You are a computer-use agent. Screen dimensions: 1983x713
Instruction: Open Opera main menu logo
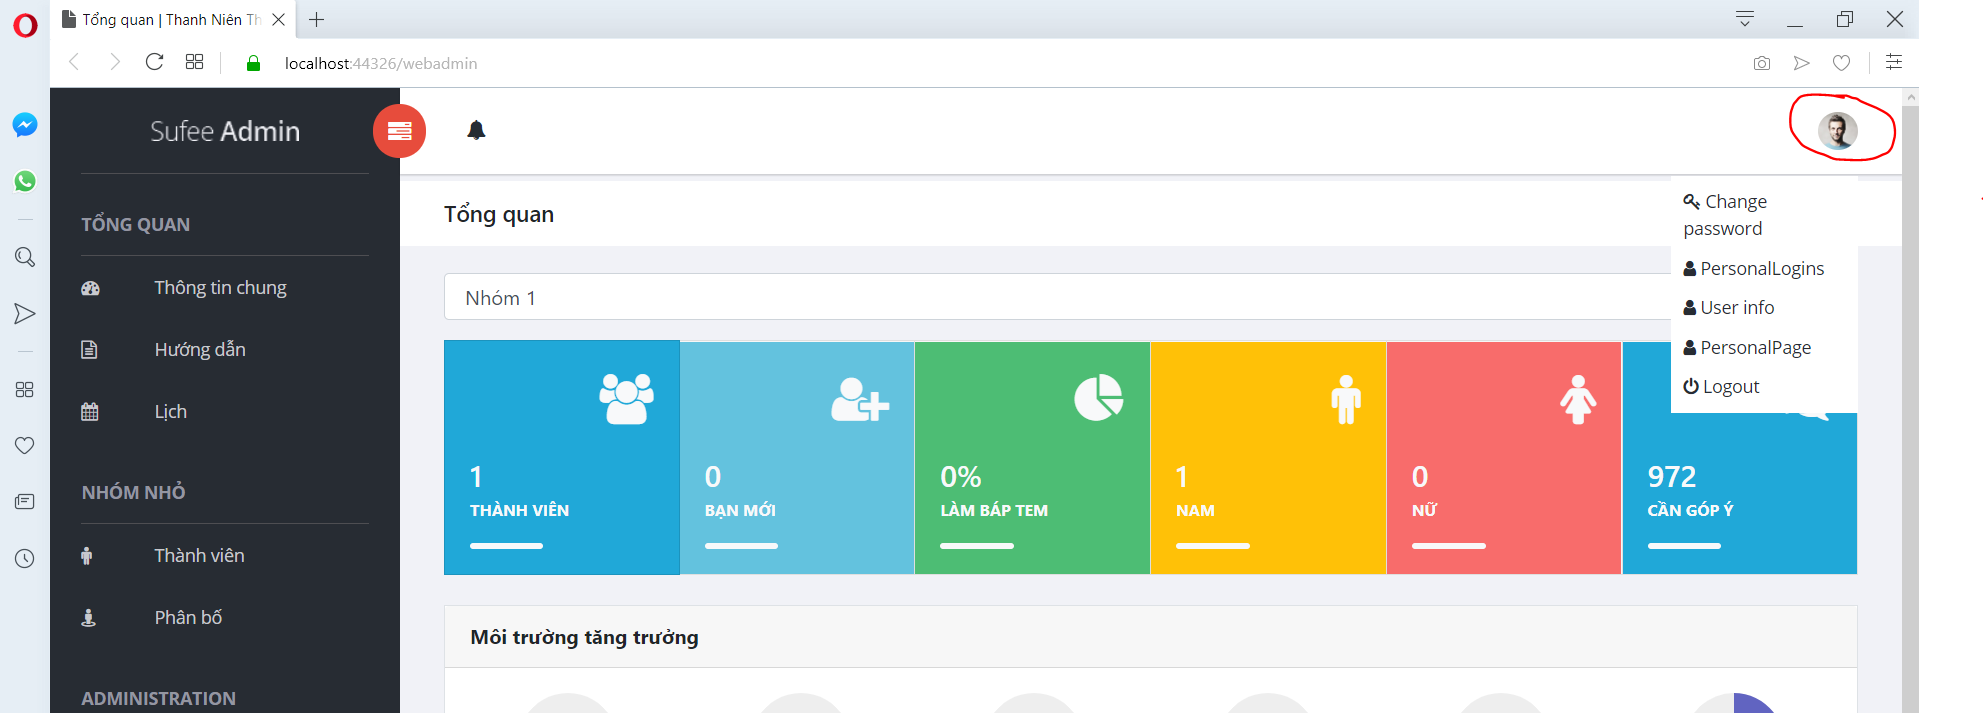click(25, 25)
